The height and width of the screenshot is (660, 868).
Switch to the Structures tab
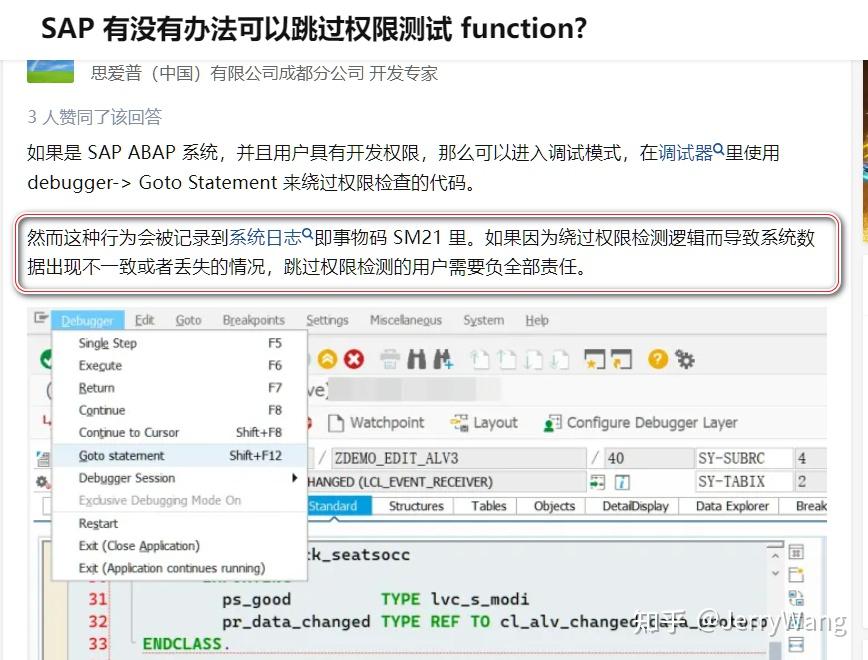(x=414, y=505)
